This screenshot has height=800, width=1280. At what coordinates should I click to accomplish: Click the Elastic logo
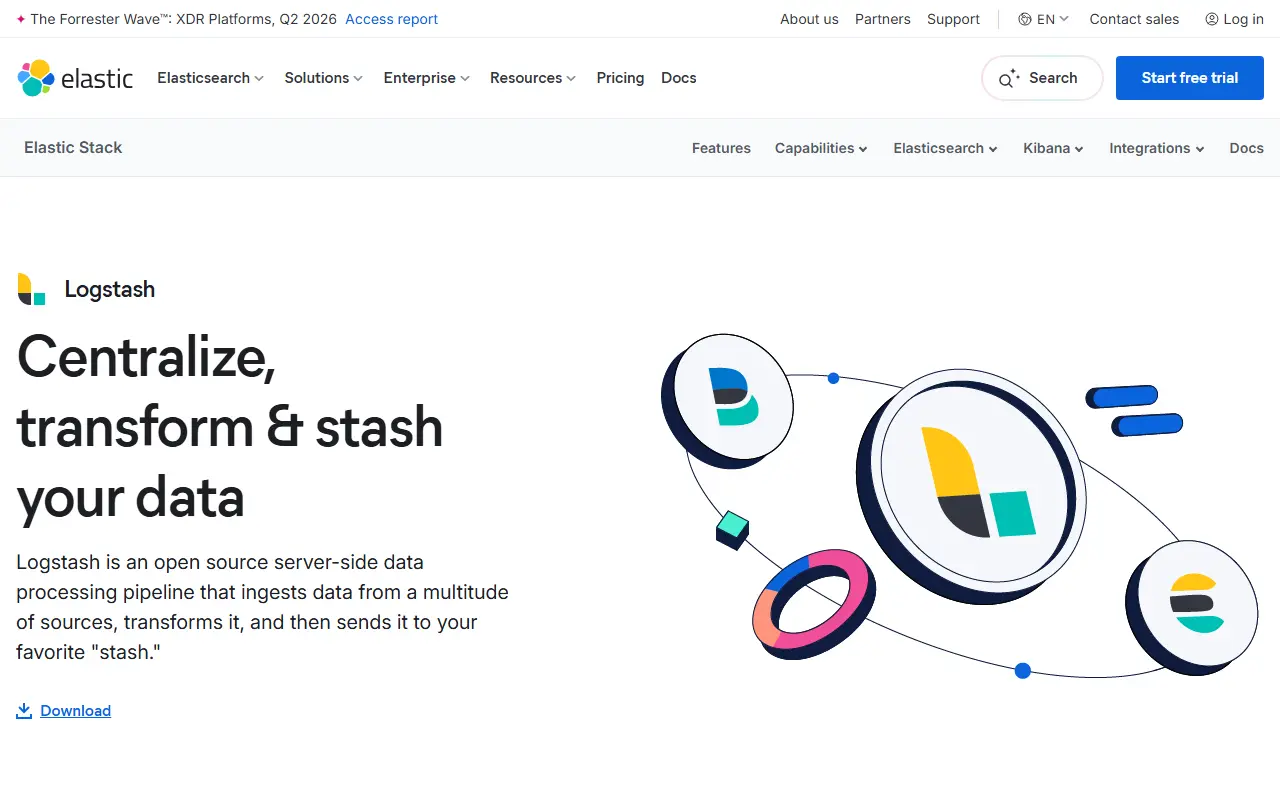75,78
